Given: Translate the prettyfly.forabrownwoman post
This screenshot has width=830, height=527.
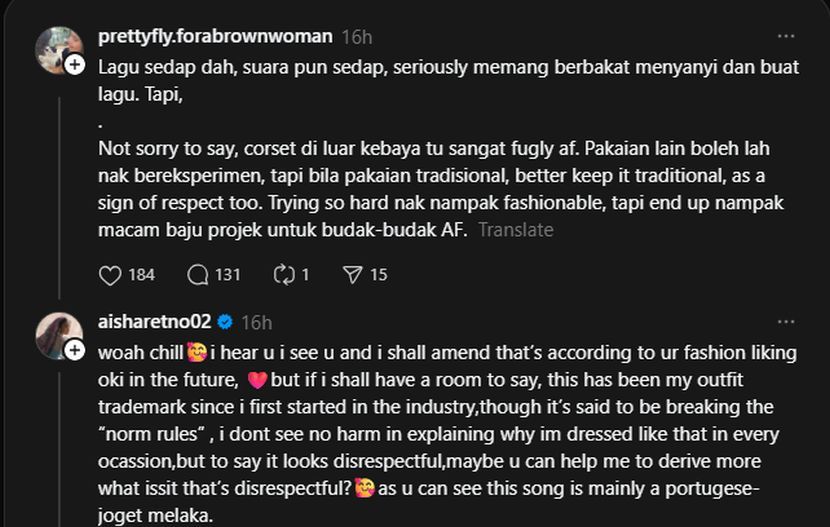Looking at the screenshot, I should [x=515, y=230].
